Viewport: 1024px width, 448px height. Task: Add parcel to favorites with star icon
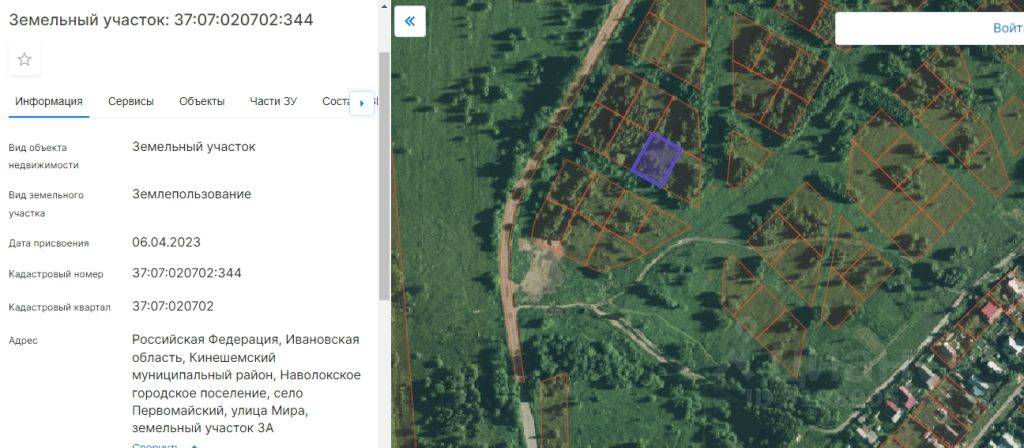(x=24, y=60)
